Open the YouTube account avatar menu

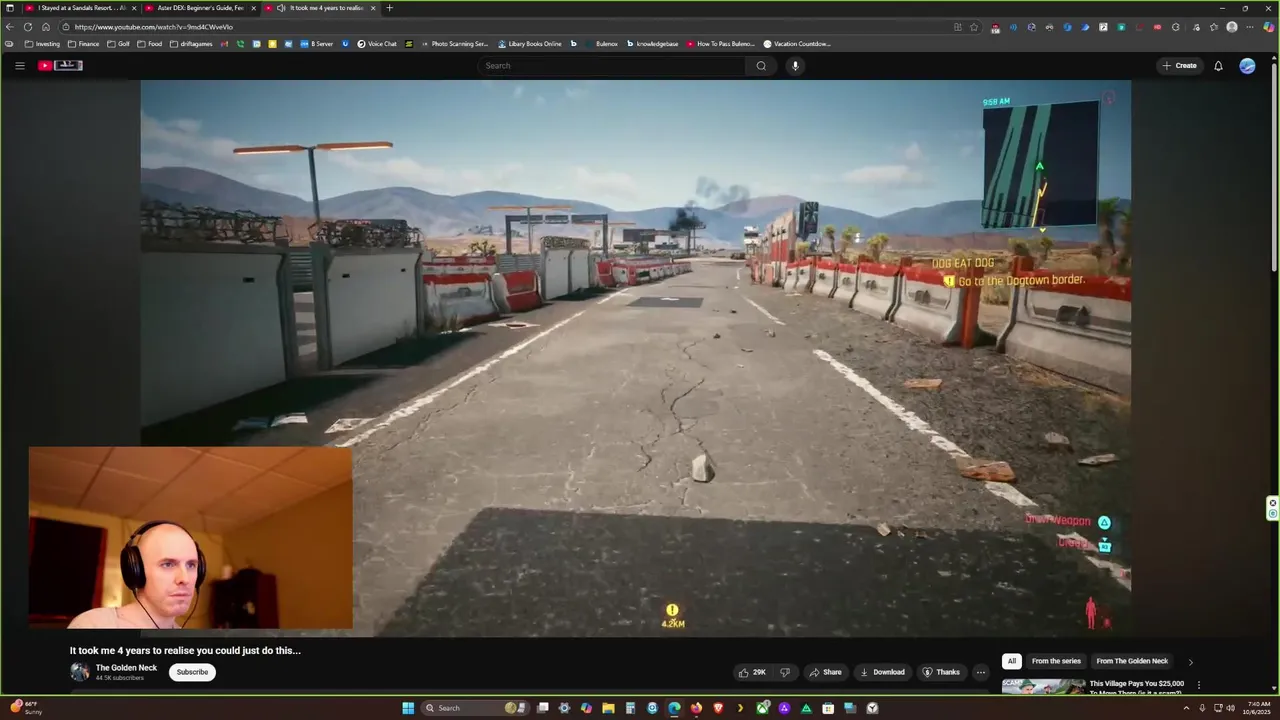(1247, 66)
